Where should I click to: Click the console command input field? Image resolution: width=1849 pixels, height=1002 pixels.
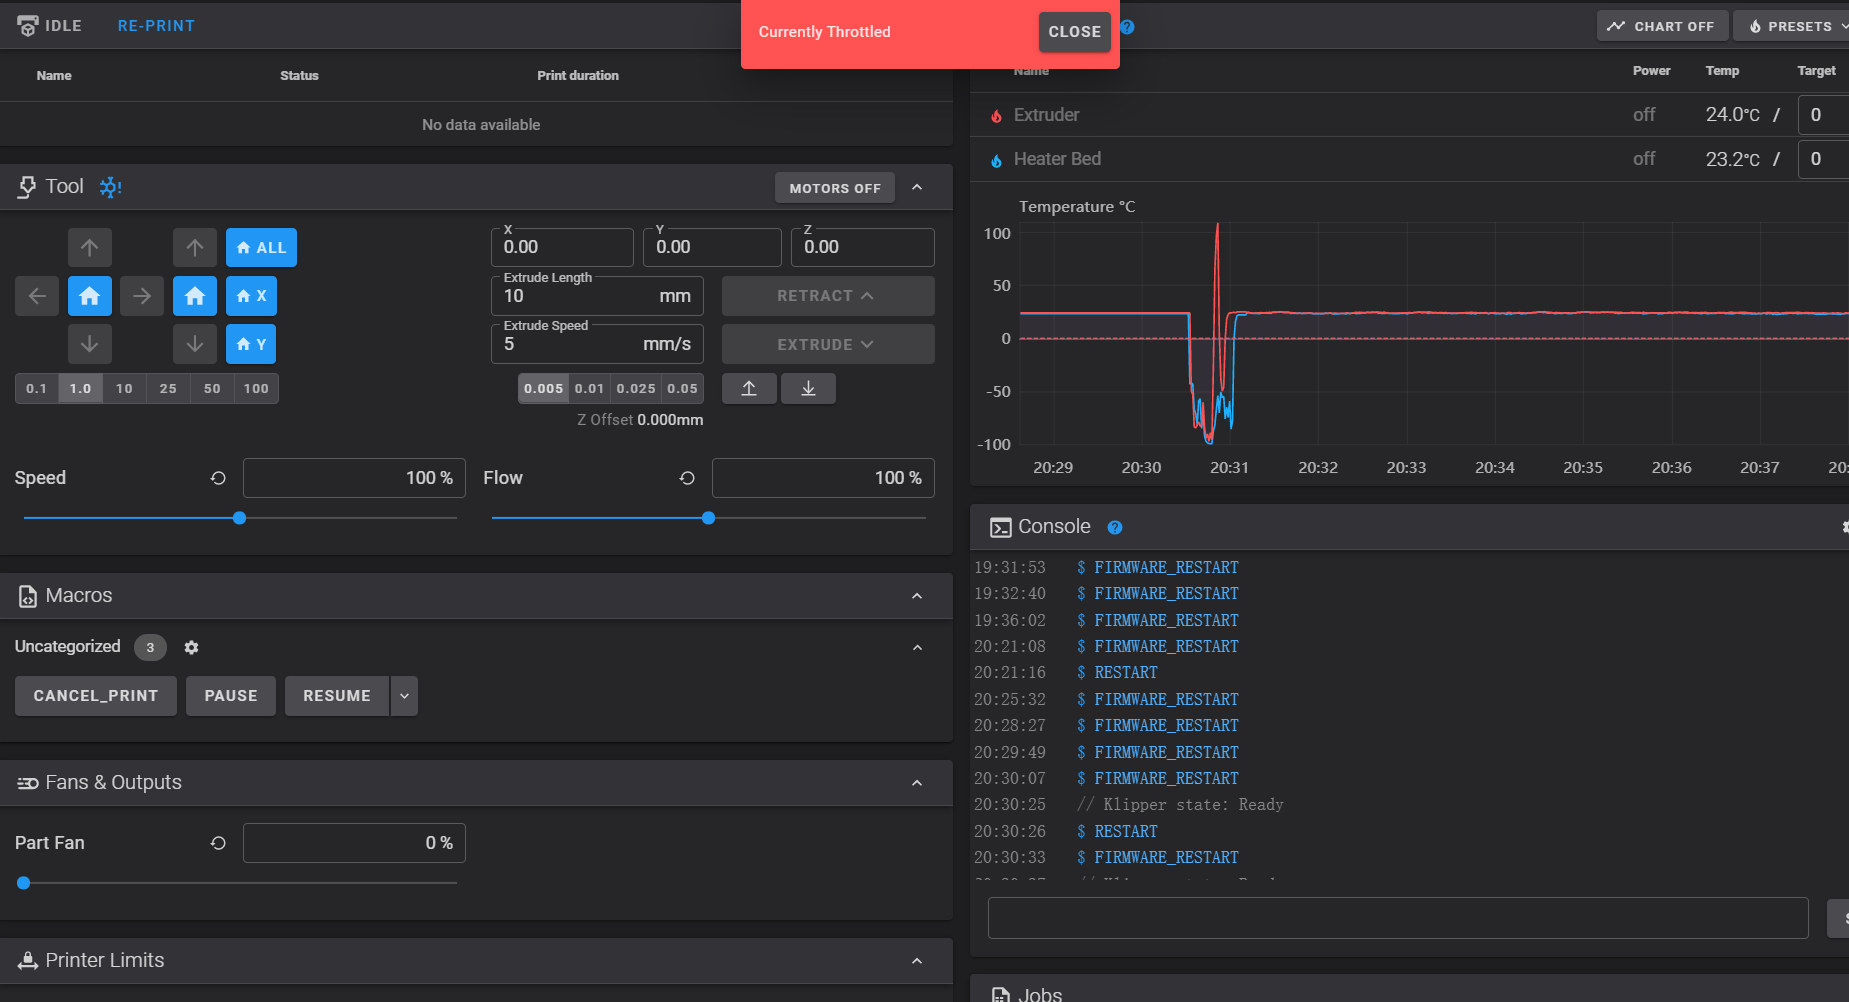(1398, 918)
